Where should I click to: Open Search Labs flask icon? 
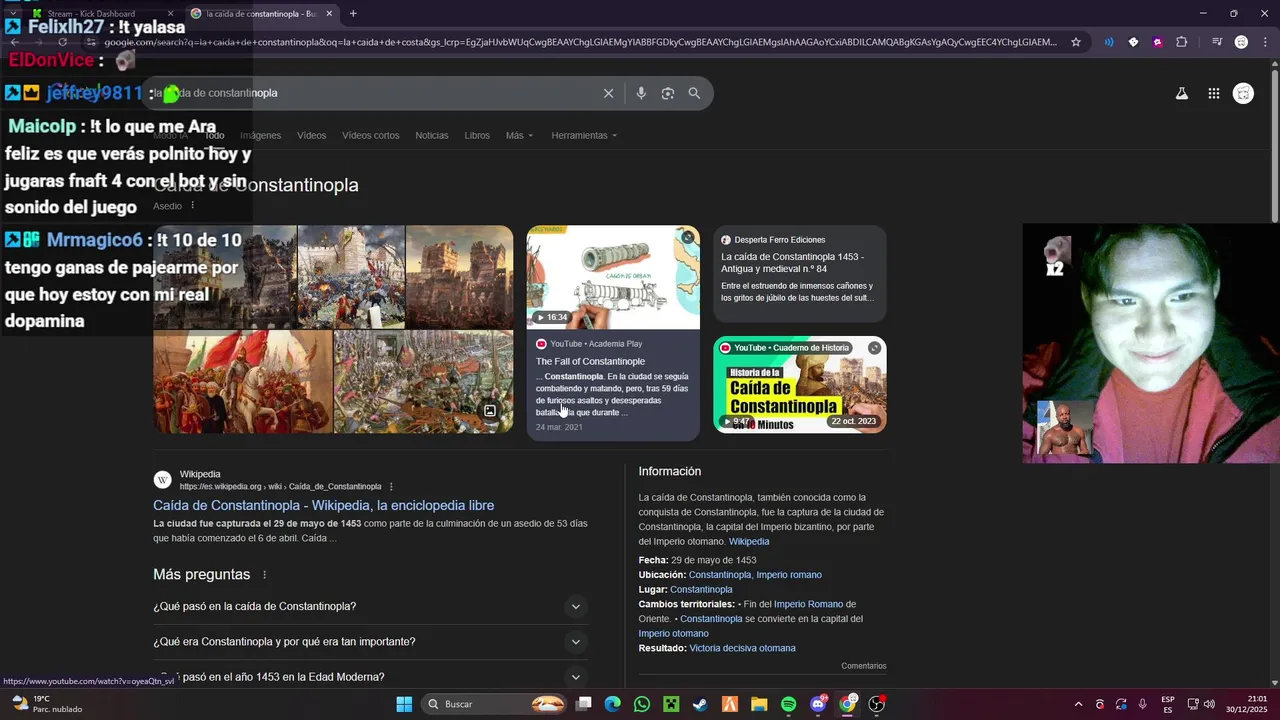[1181, 93]
